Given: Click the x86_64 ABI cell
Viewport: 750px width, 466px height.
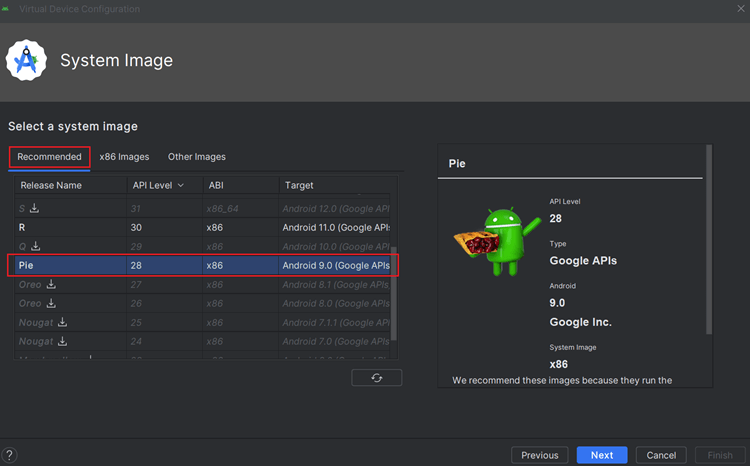Looking at the screenshot, I should (x=241, y=209).
